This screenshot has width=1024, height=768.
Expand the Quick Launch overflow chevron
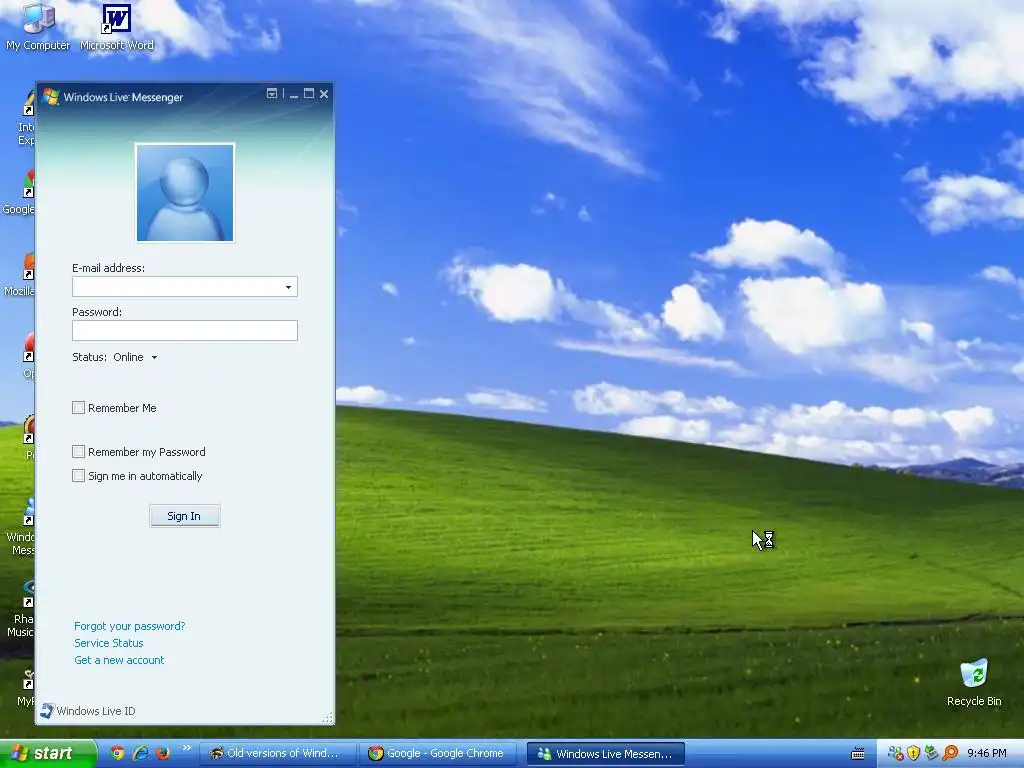tap(186, 748)
